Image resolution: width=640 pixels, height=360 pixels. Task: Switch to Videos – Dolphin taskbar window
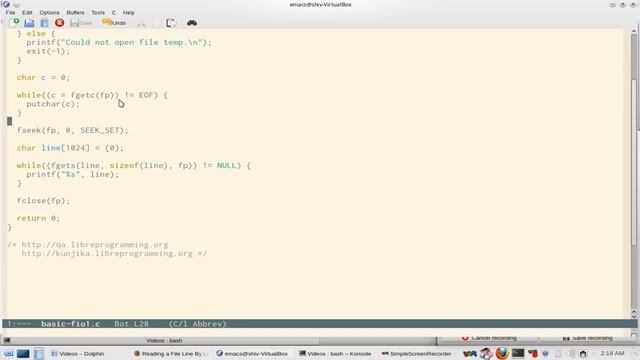pos(78,353)
